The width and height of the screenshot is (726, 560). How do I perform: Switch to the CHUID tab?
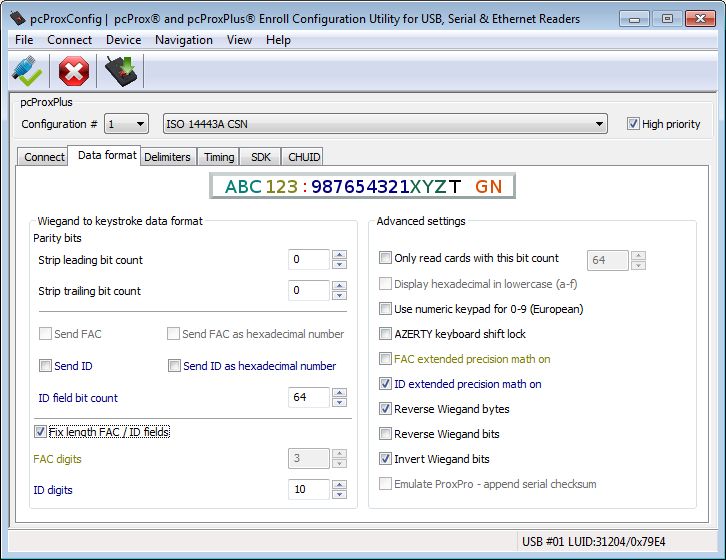304,157
